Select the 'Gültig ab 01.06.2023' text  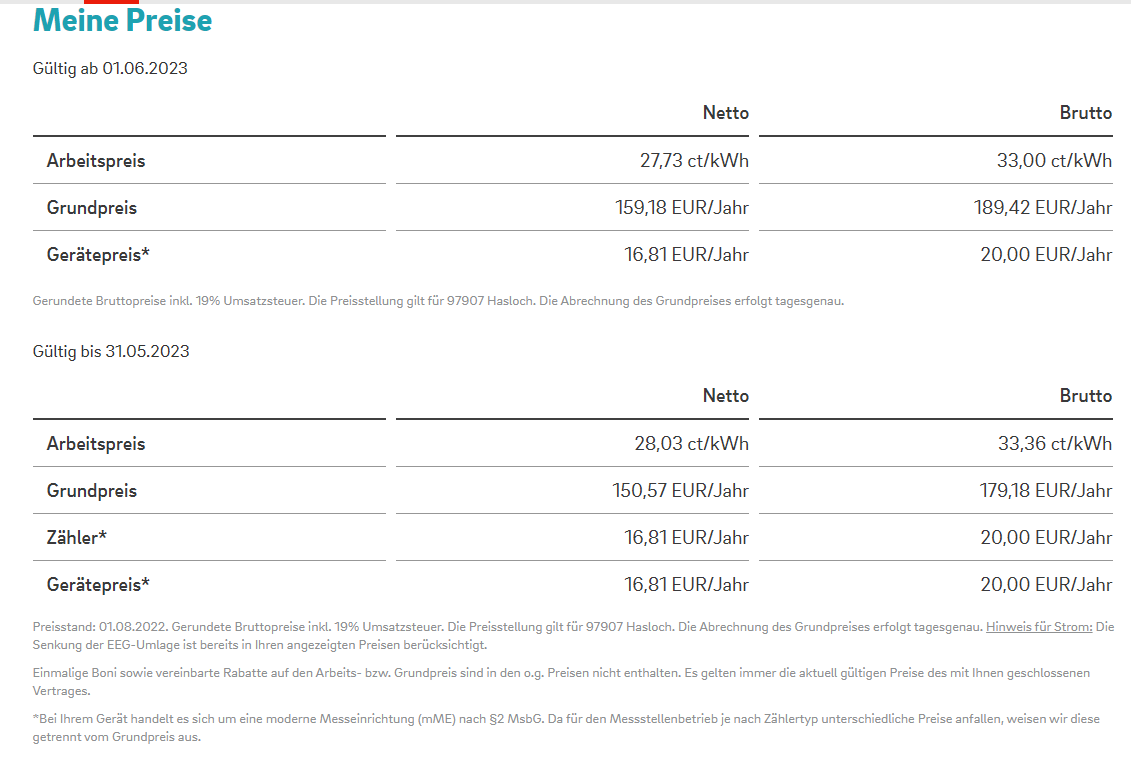tap(110, 69)
